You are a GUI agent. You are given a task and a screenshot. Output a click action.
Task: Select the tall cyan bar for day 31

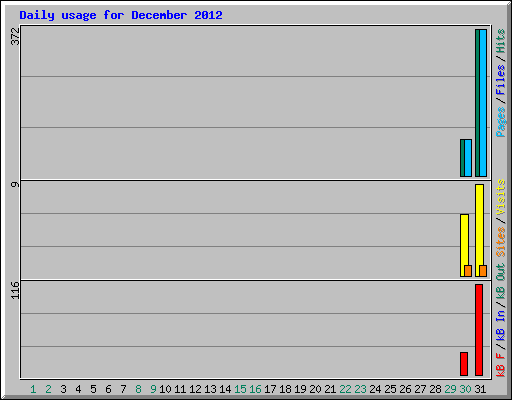point(483,103)
